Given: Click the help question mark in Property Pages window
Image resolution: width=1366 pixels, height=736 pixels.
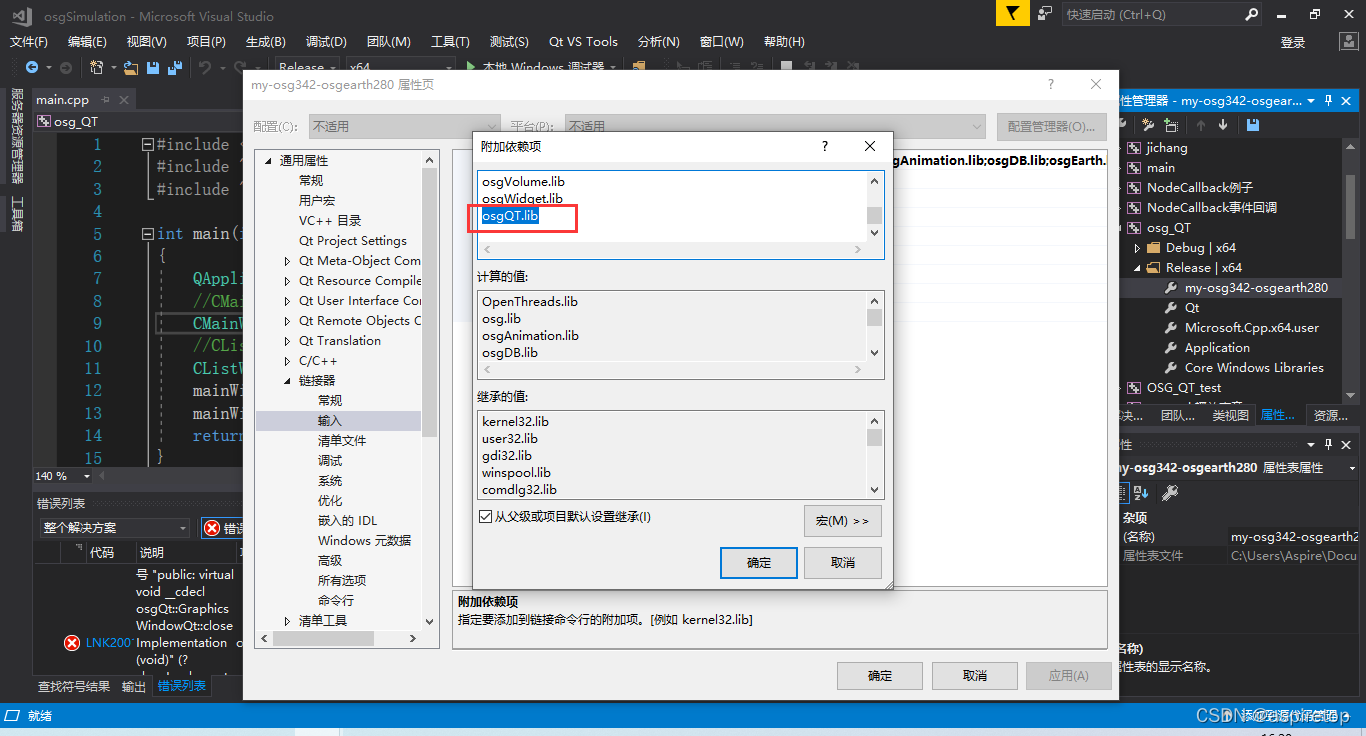Looking at the screenshot, I should click(x=1051, y=85).
